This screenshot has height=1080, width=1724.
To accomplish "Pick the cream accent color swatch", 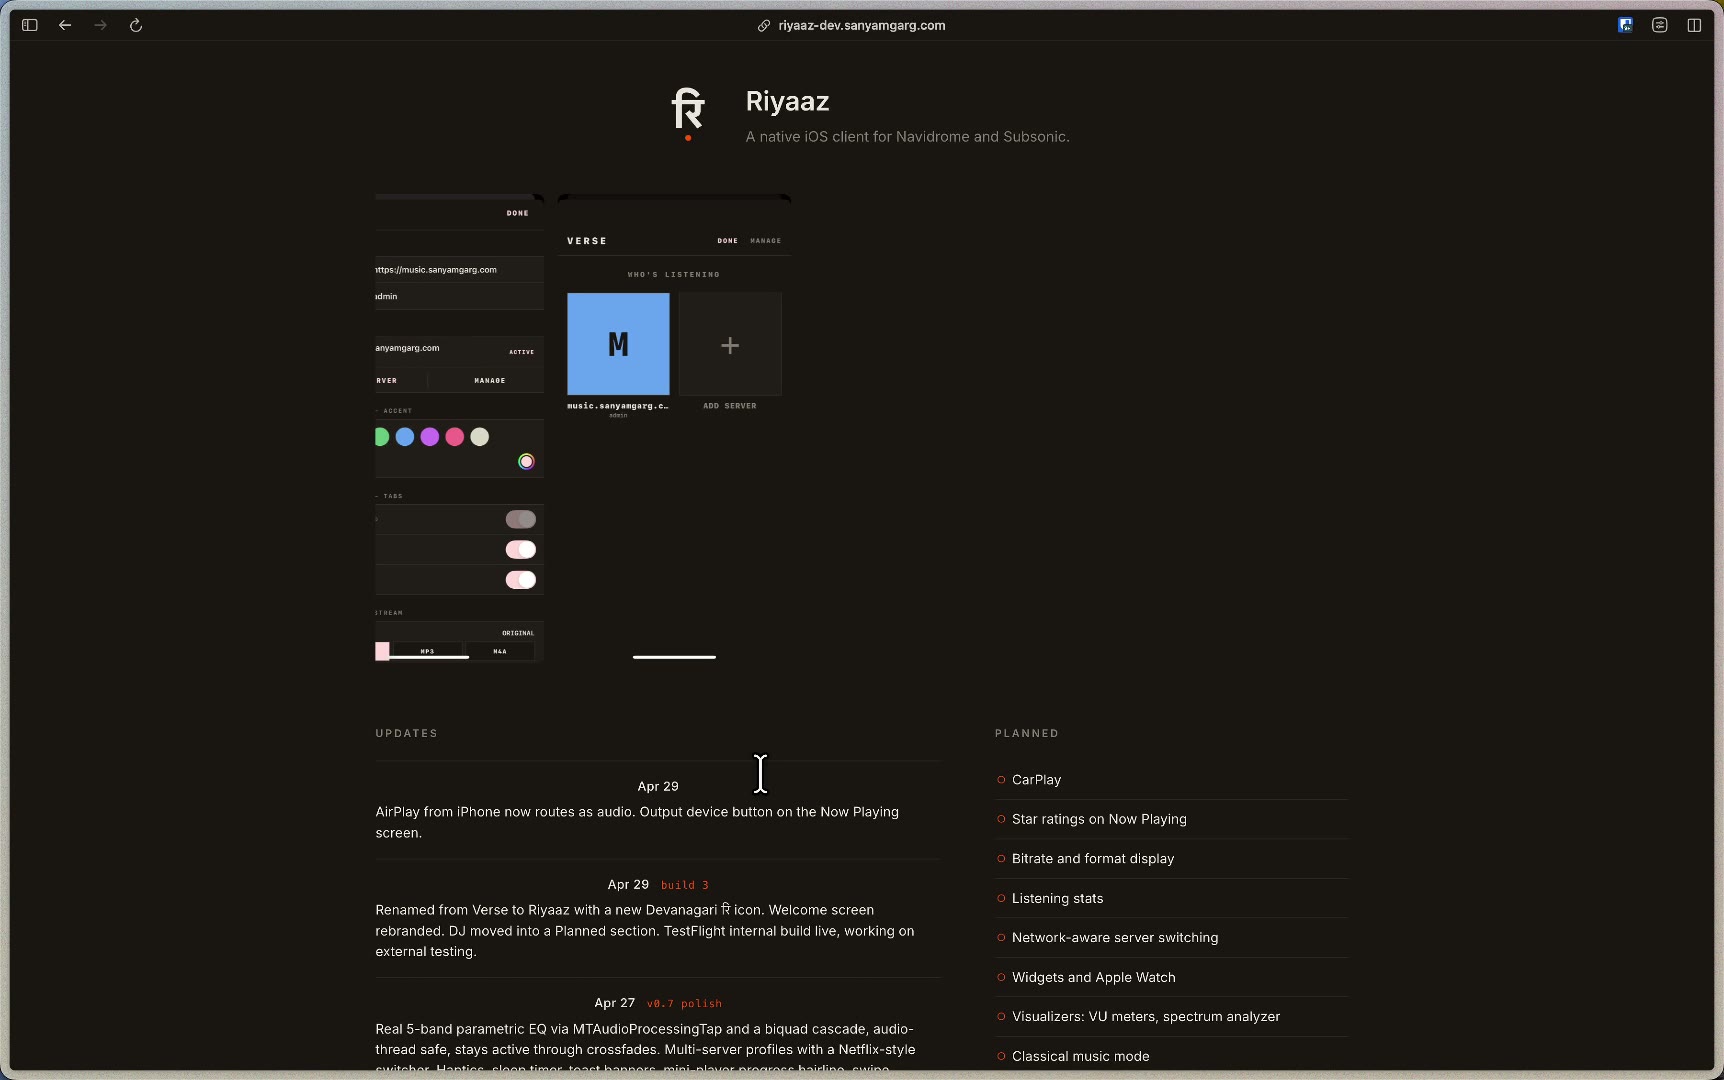I will pyautogui.click(x=480, y=437).
